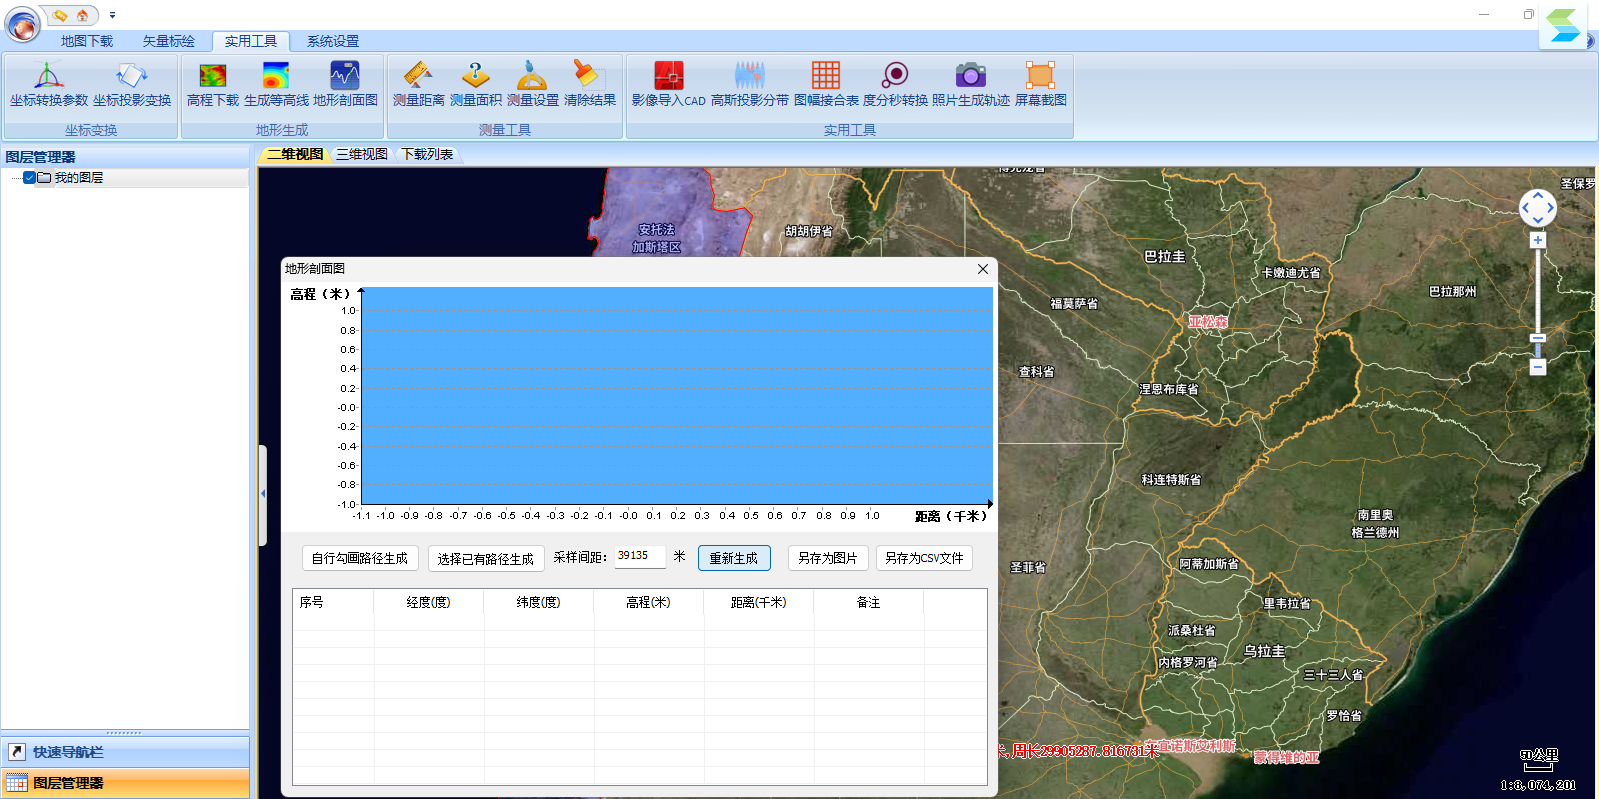The height and width of the screenshot is (799, 1599).
Task: Click the 重新生成 button
Action: point(733,558)
